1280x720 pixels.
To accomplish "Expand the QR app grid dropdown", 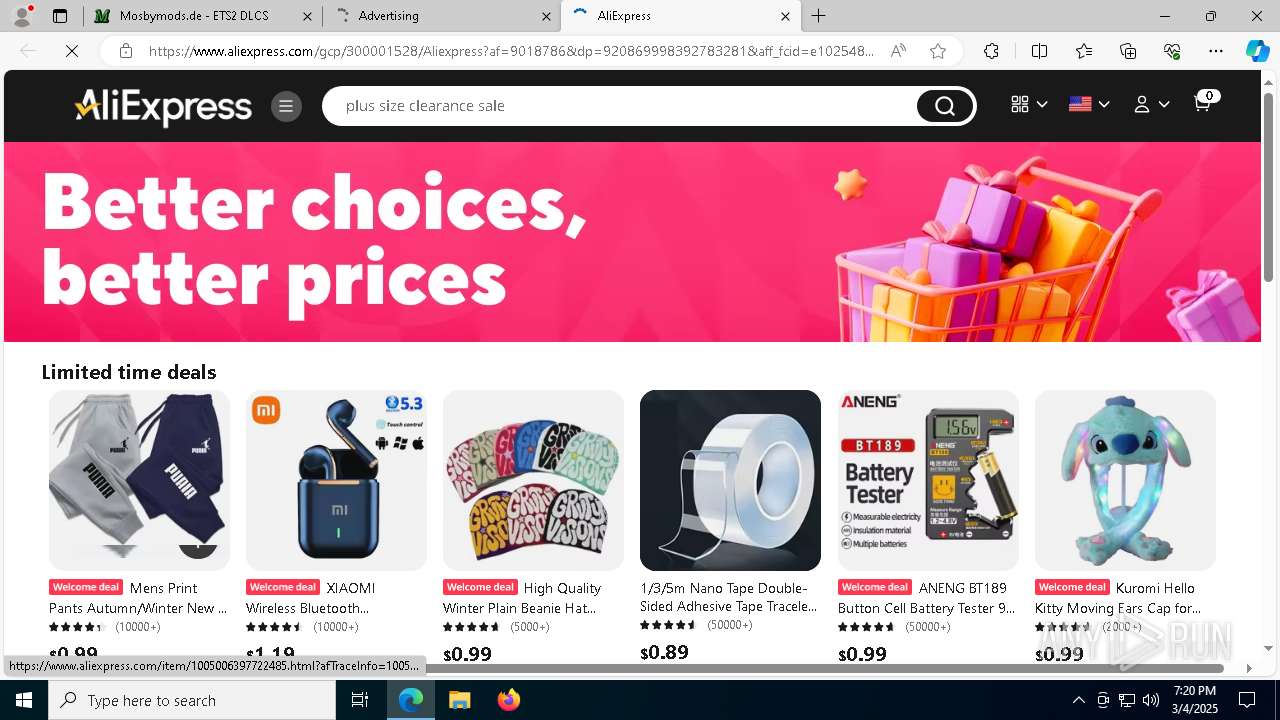I will click(1028, 104).
